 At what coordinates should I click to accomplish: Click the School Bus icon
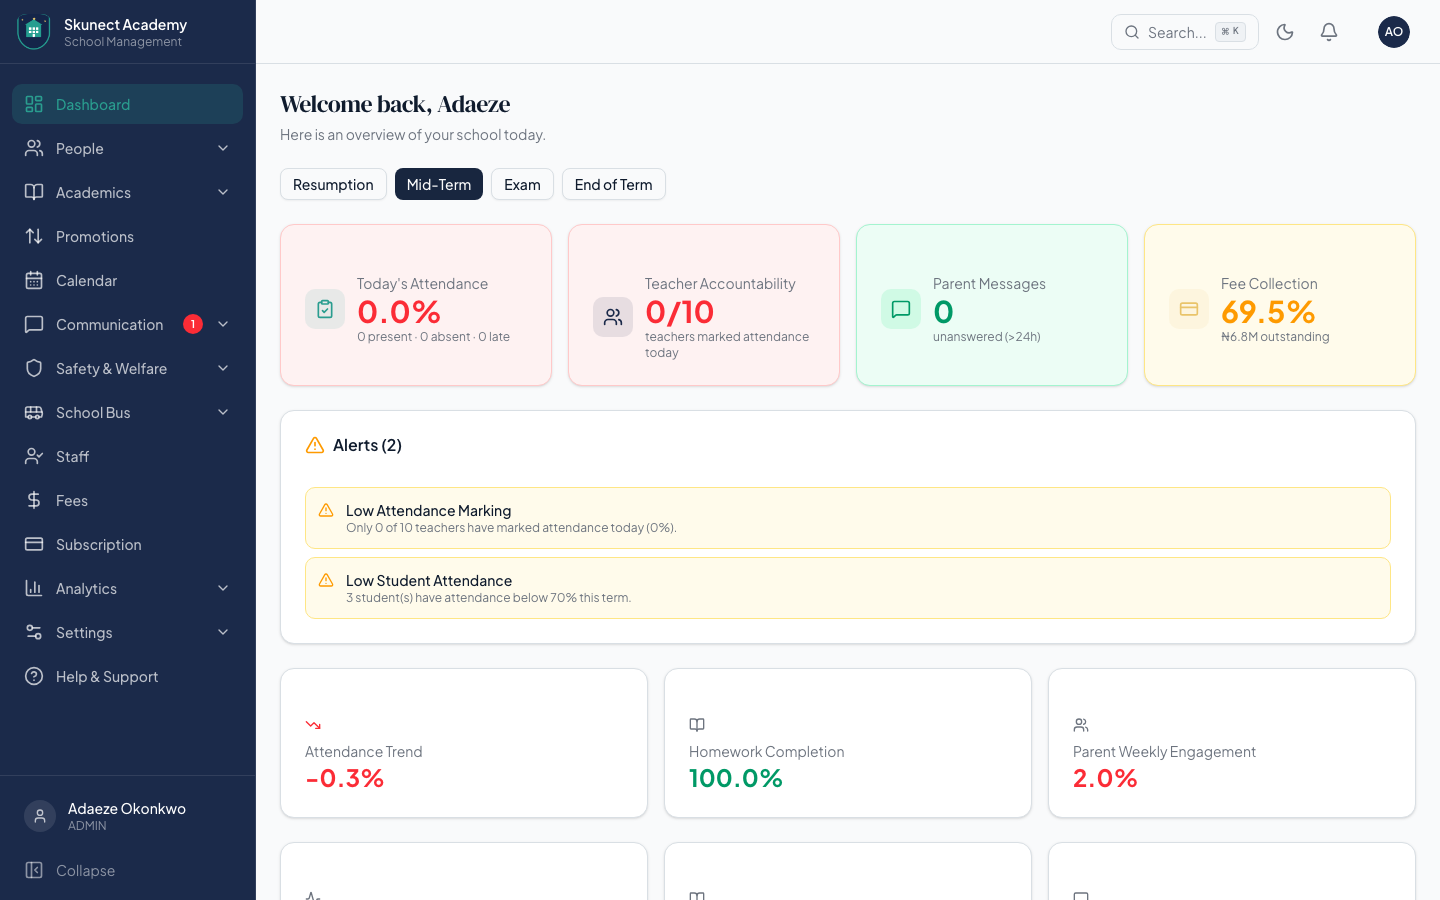tap(34, 412)
